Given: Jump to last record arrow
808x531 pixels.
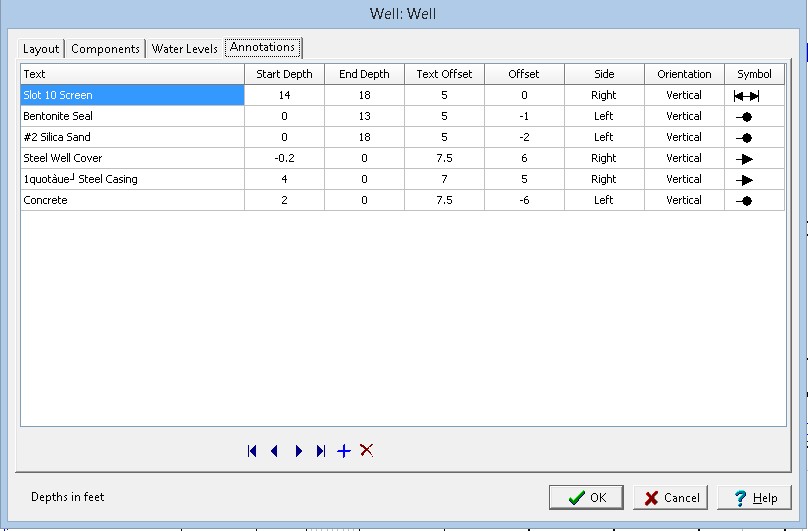Looking at the screenshot, I should tap(320, 451).
